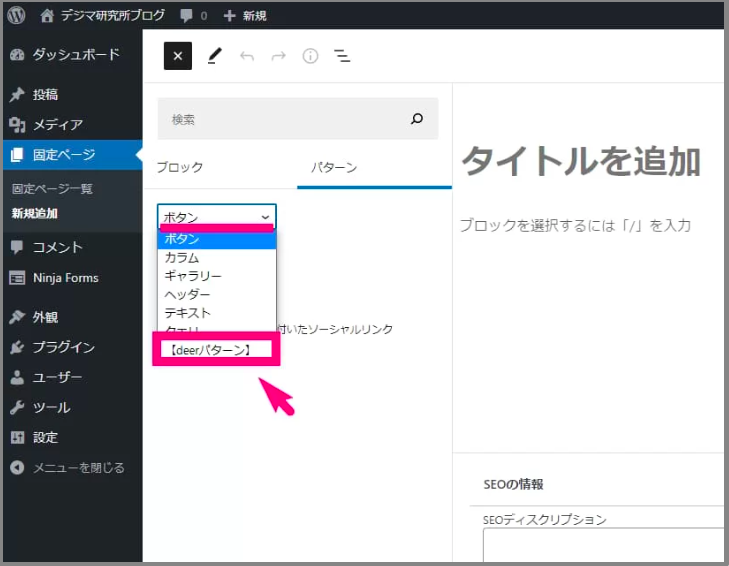Click the メディア icon in sidebar
This screenshot has width=729, height=566.
17,125
